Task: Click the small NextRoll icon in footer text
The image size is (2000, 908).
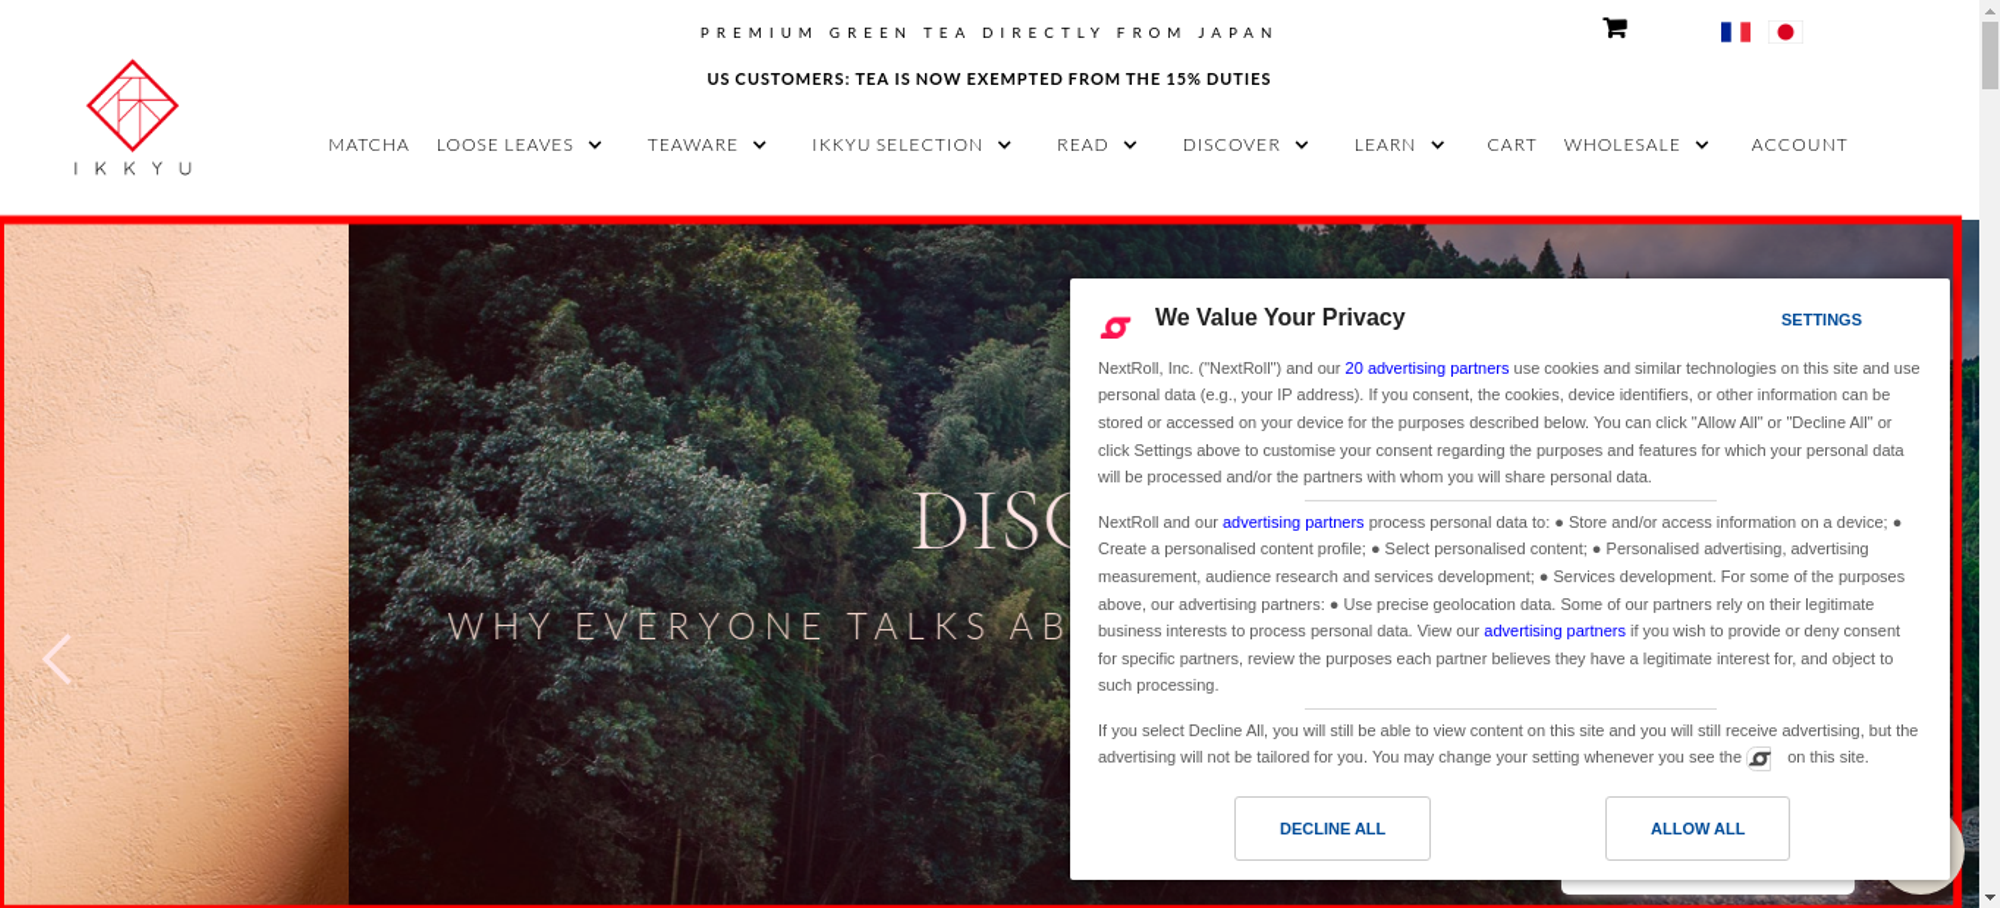Action: coord(1760,759)
